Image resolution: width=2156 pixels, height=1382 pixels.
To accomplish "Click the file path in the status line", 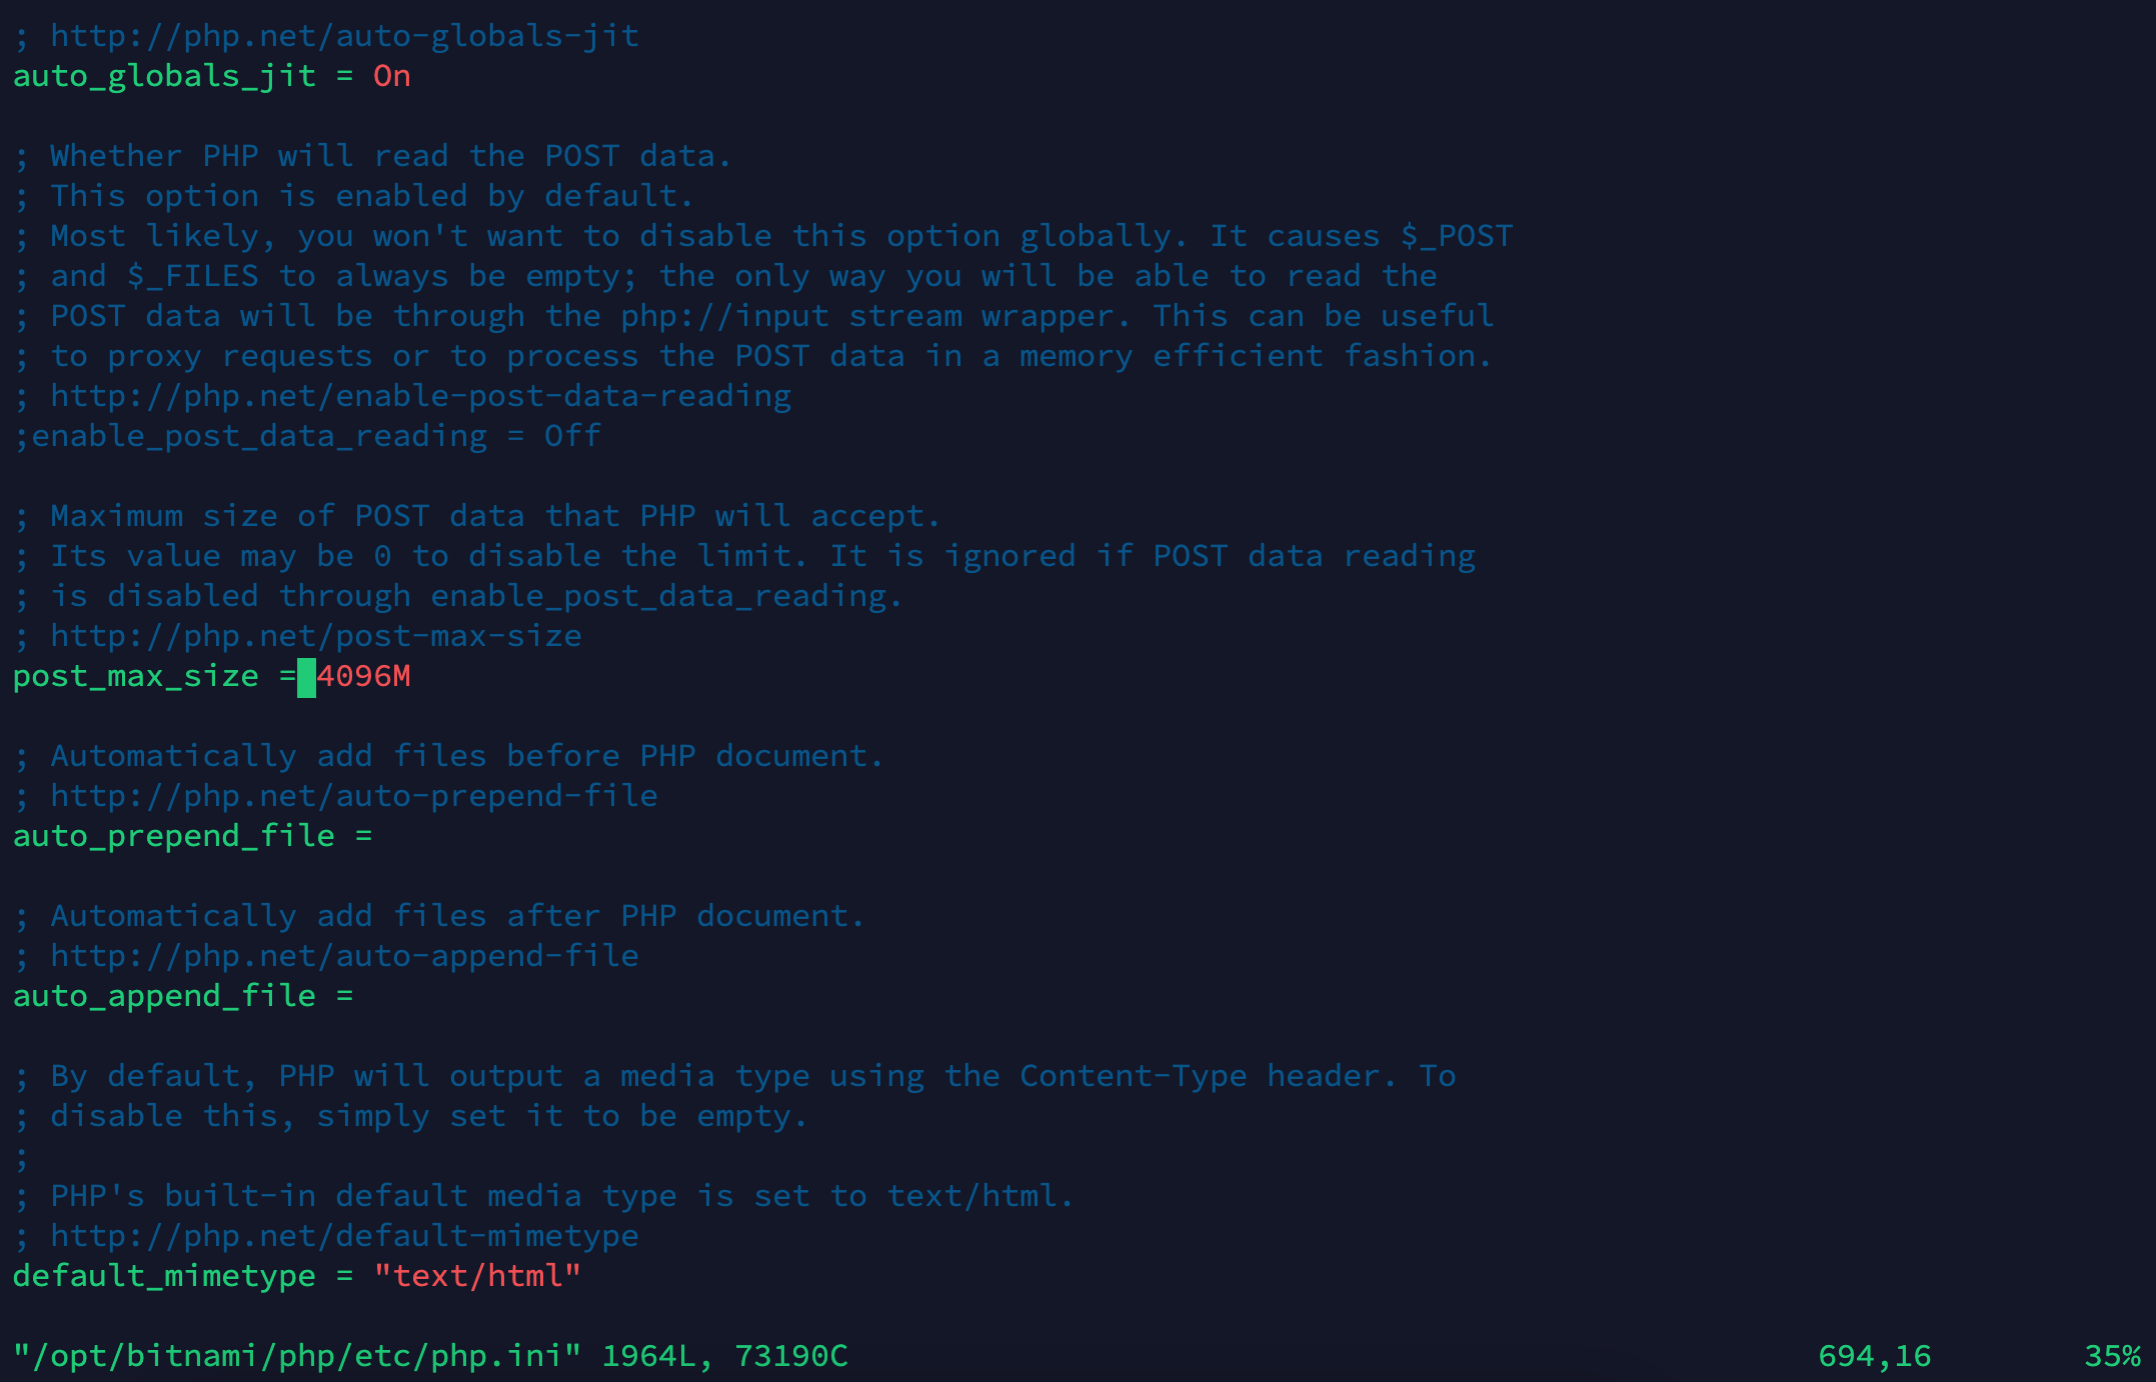I will point(297,1356).
